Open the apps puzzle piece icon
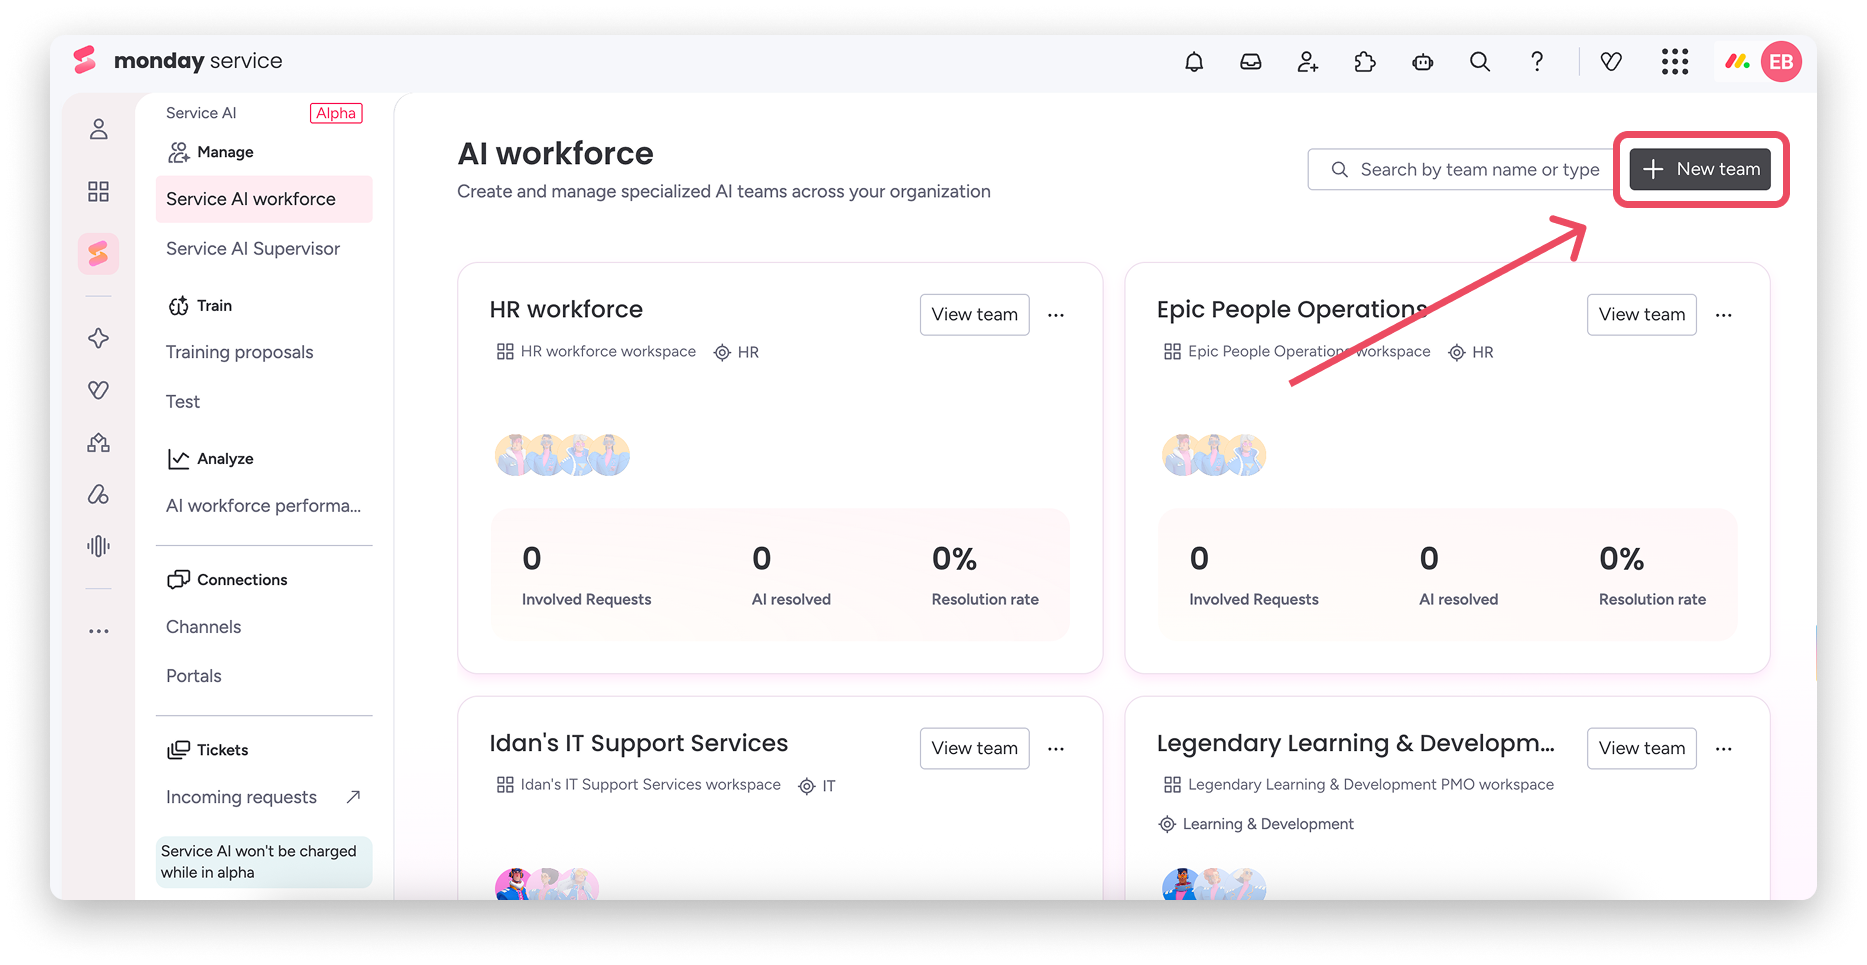1867x965 pixels. click(1365, 62)
